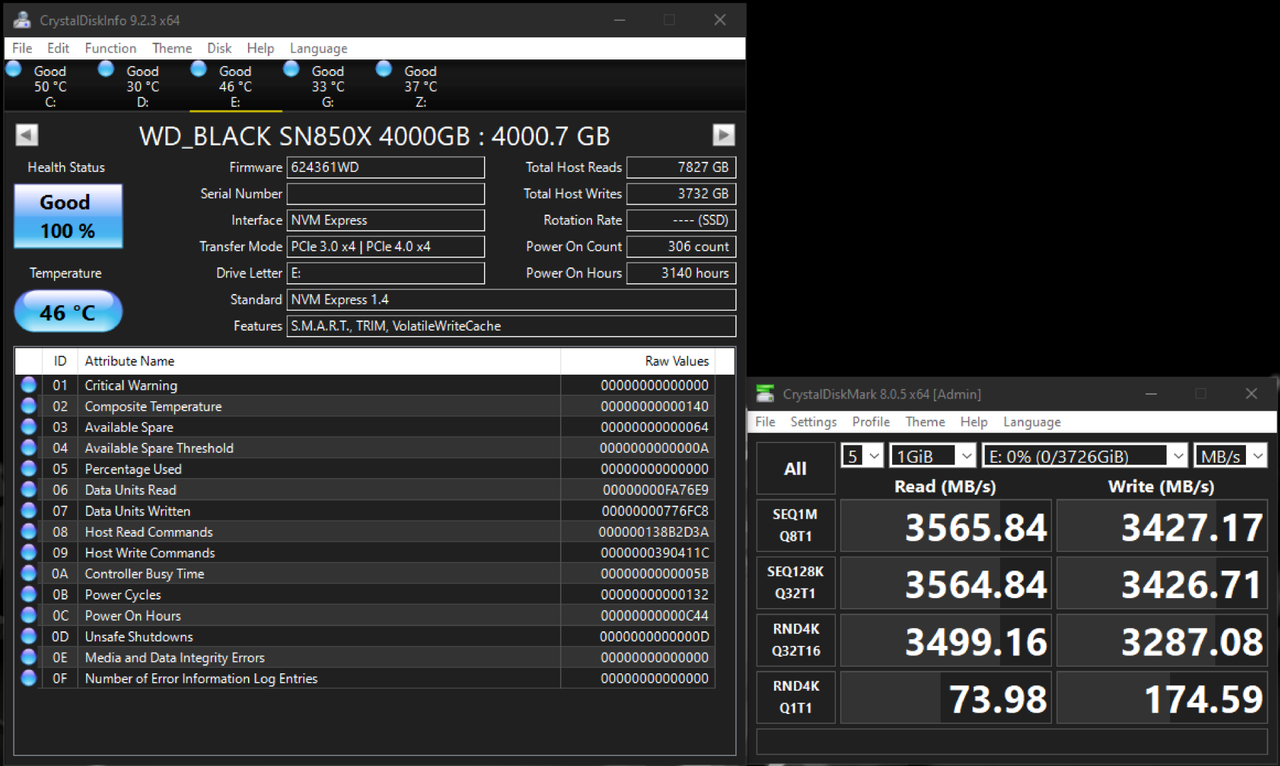Image resolution: width=1280 pixels, height=766 pixels.
Task: Click the SEQ1M Q8T1 read result 3565.84
Action: [x=946, y=526]
